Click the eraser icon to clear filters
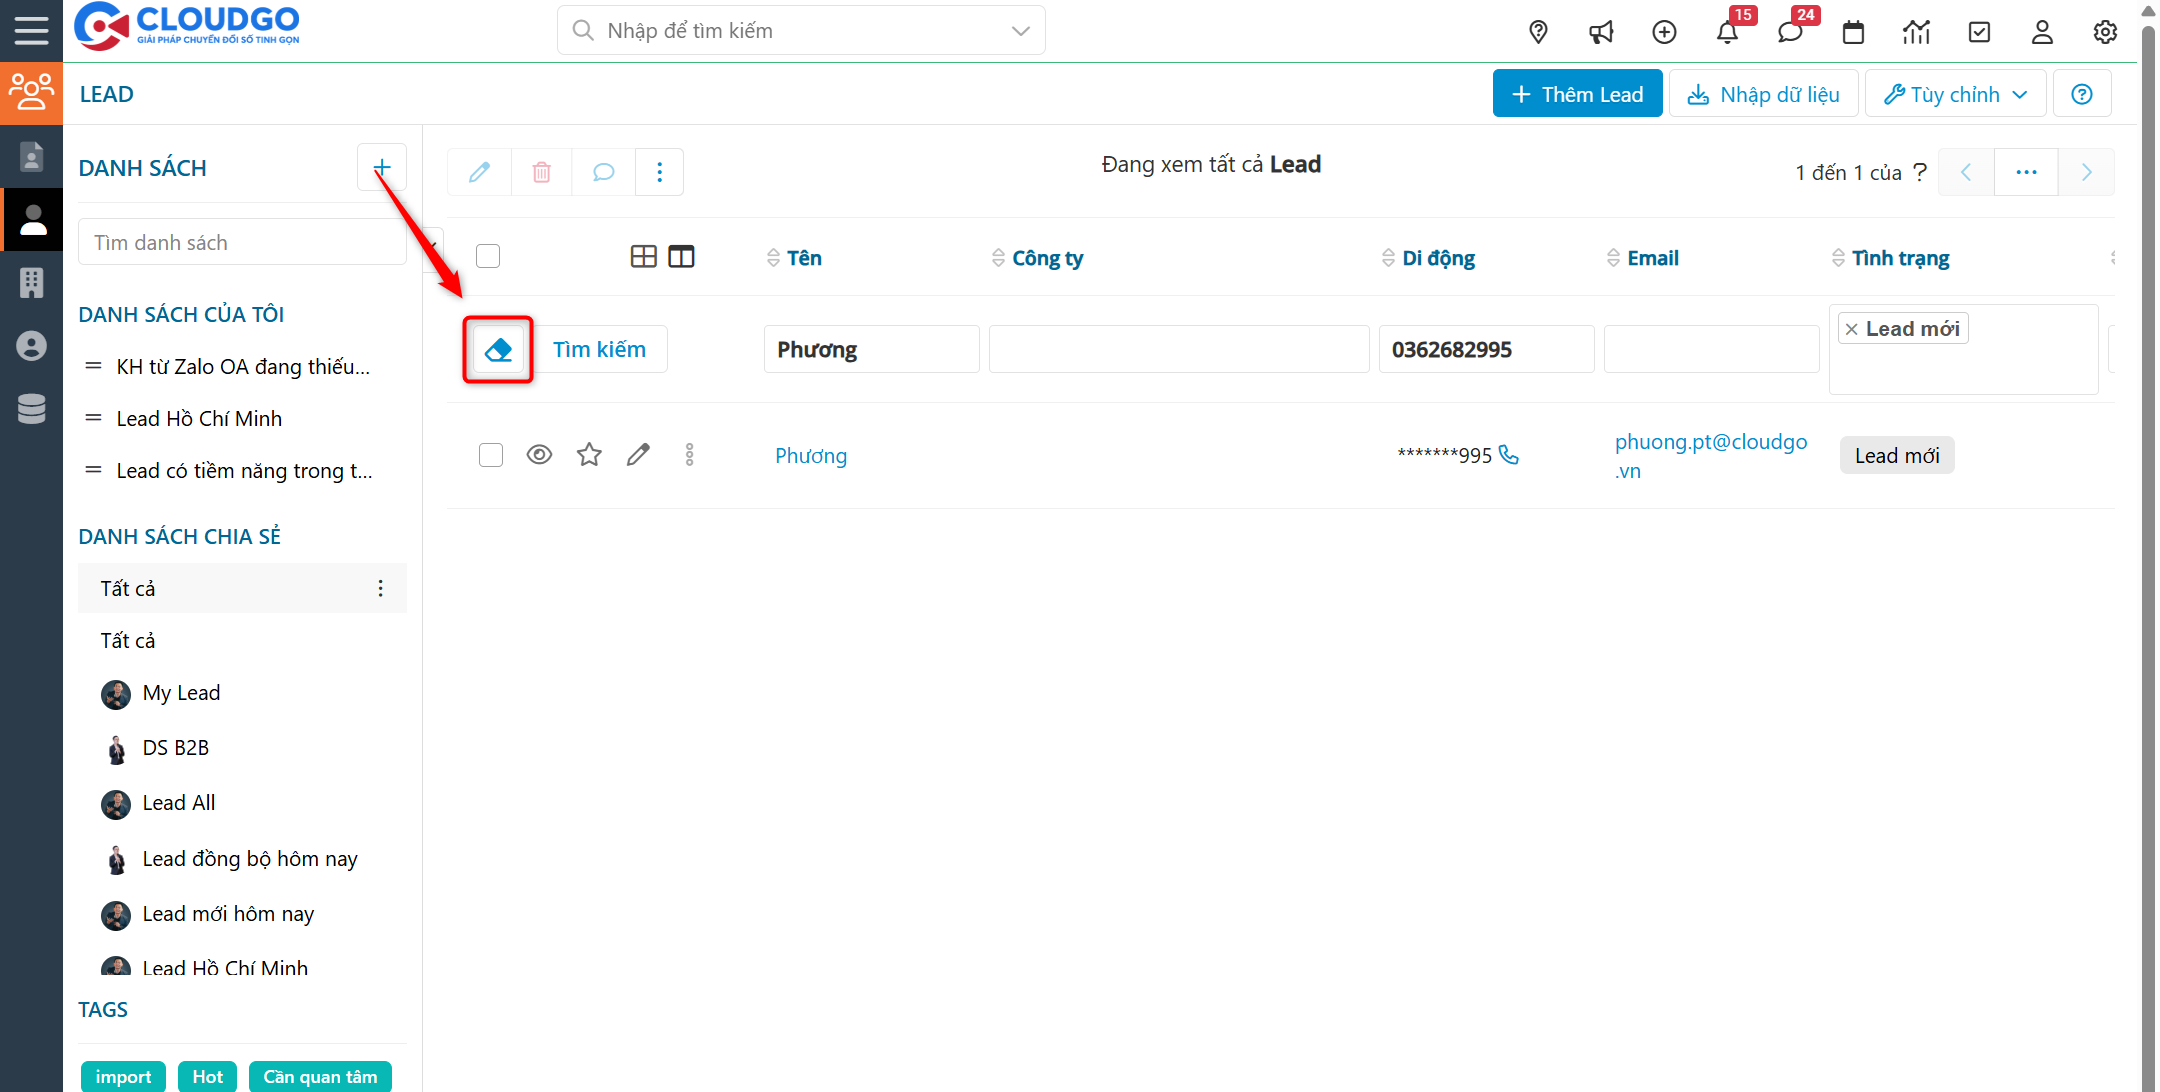 pos(497,349)
